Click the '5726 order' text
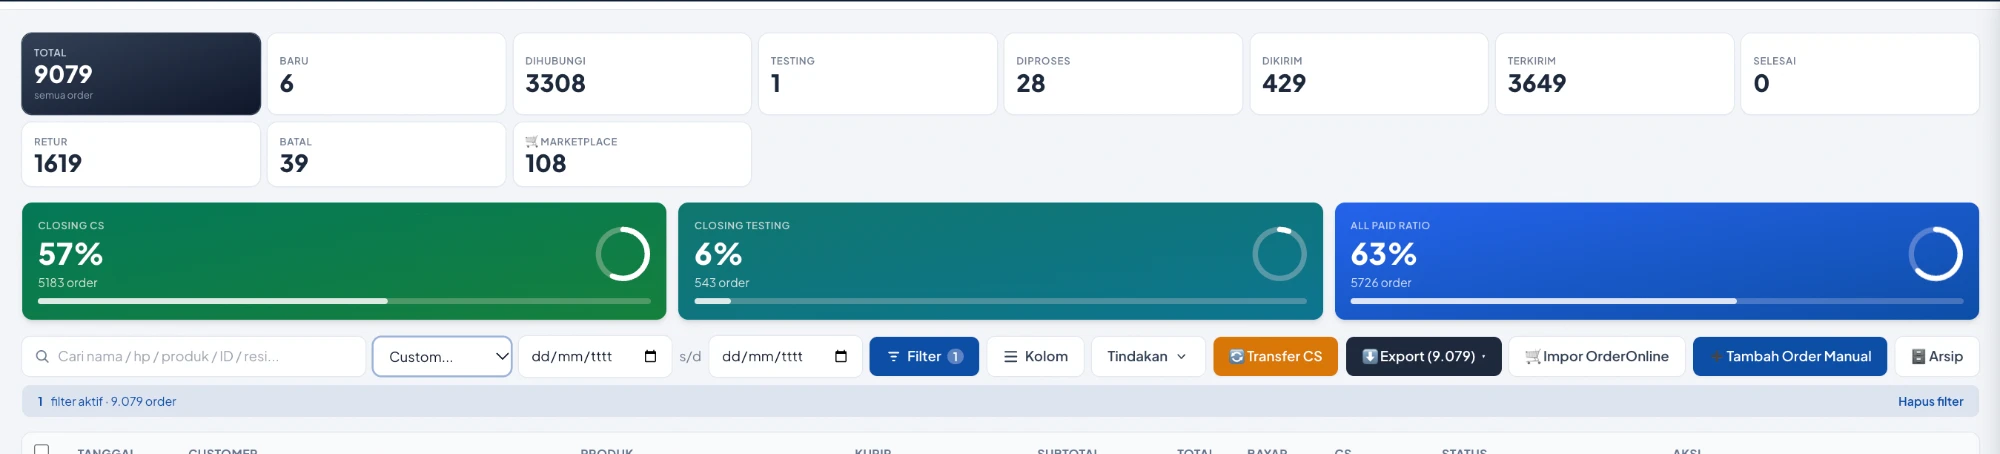This screenshot has width=2000, height=454. (x=1381, y=283)
